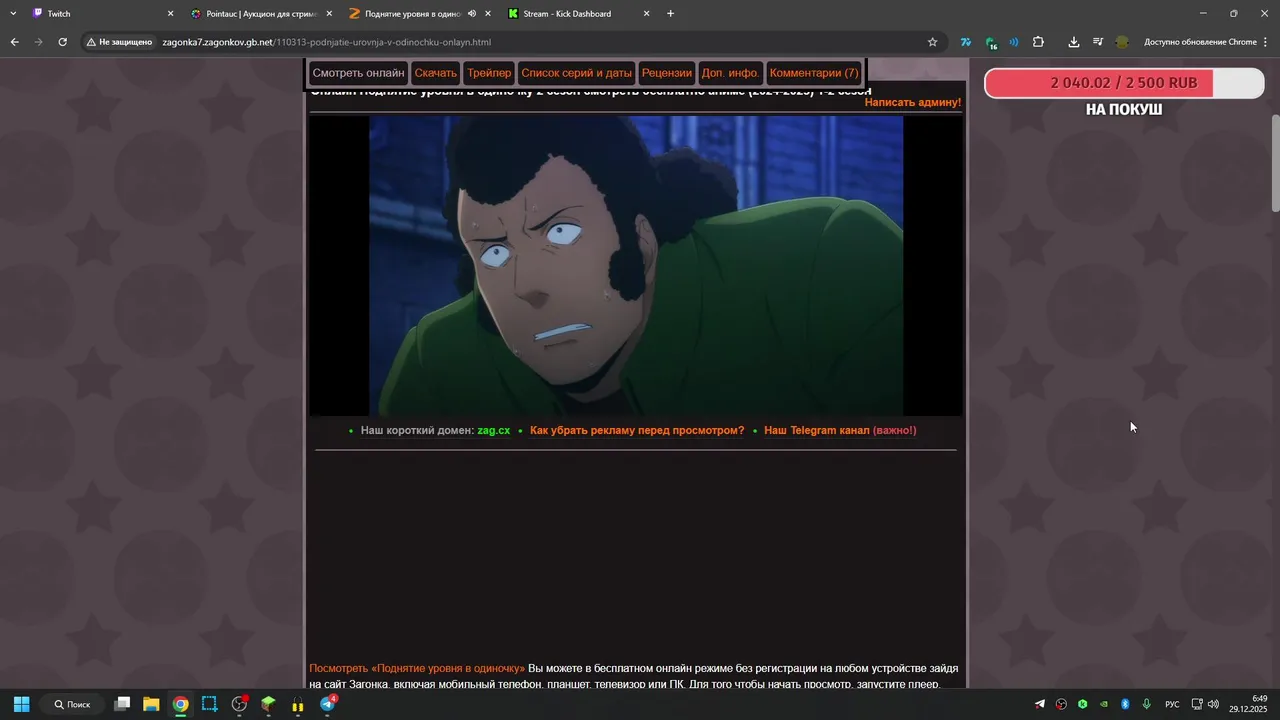Open the clock showing 6:49
This screenshot has width=1280, height=720.
(x=1248, y=704)
